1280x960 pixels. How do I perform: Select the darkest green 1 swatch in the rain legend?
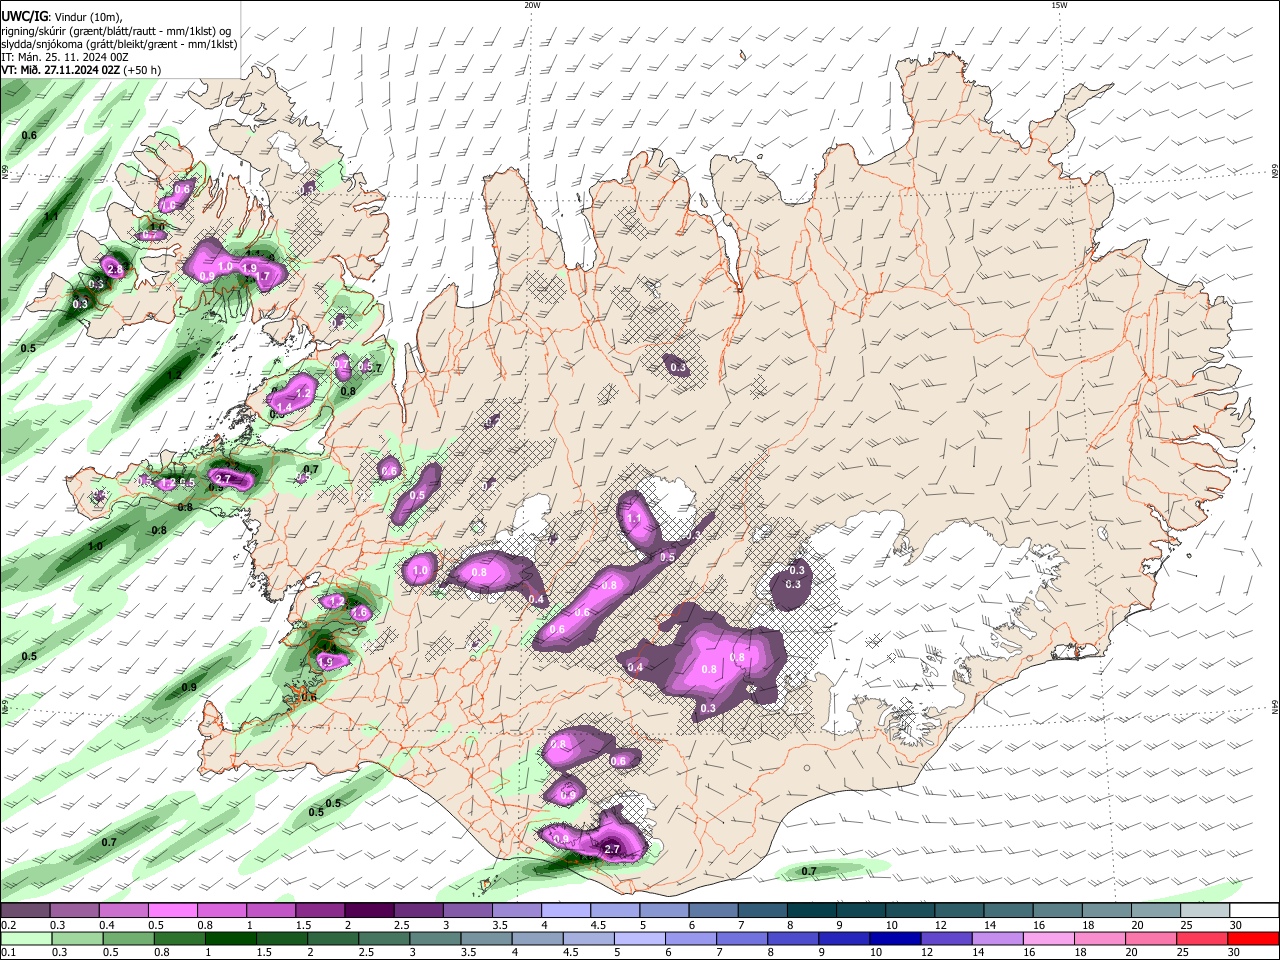[x=230, y=938]
